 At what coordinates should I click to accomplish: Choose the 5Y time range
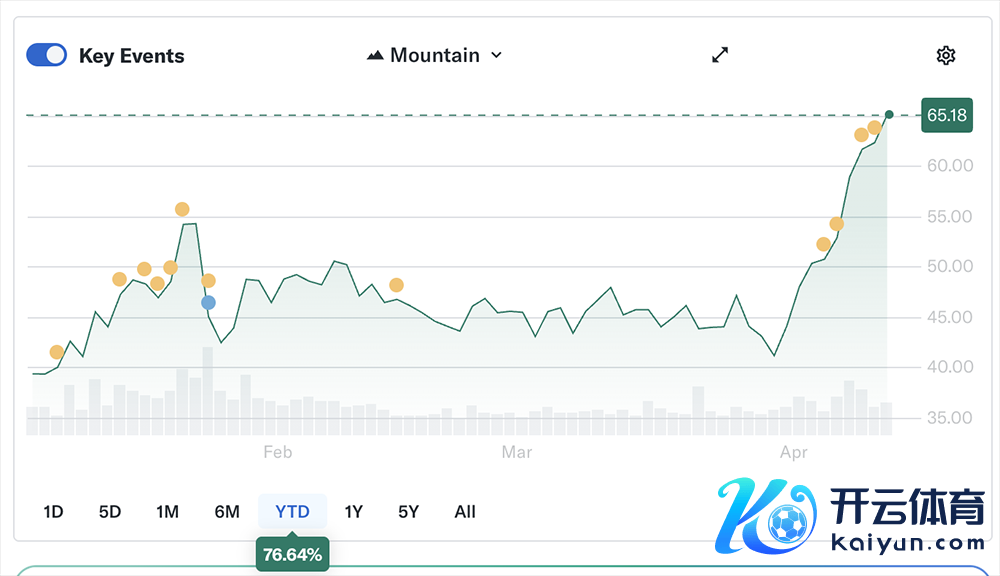[x=408, y=512]
